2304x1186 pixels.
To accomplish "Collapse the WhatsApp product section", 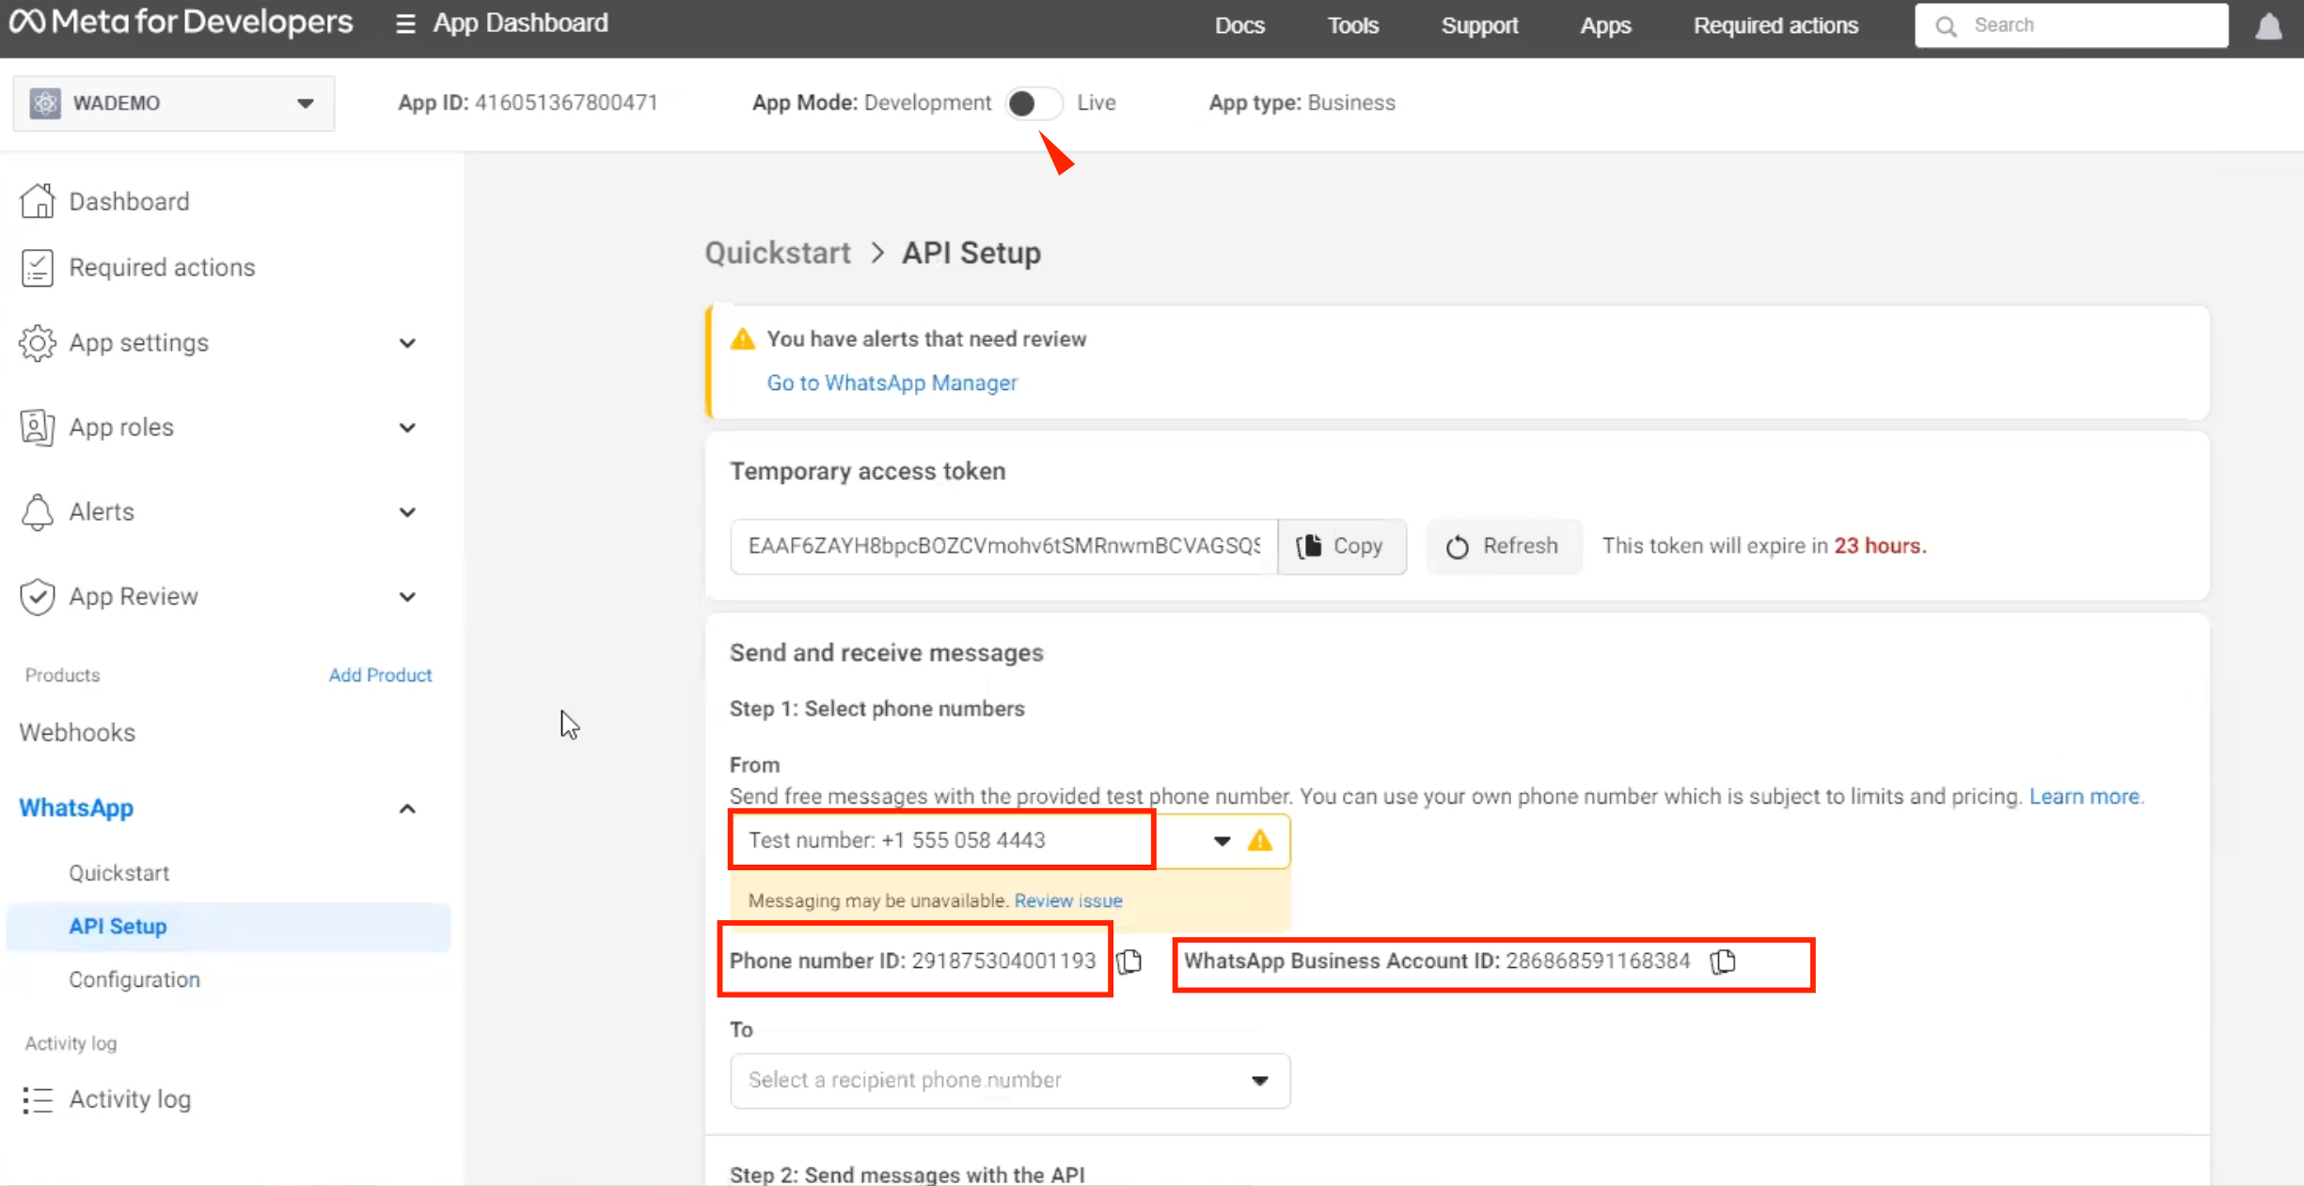I will coord(407,808).
